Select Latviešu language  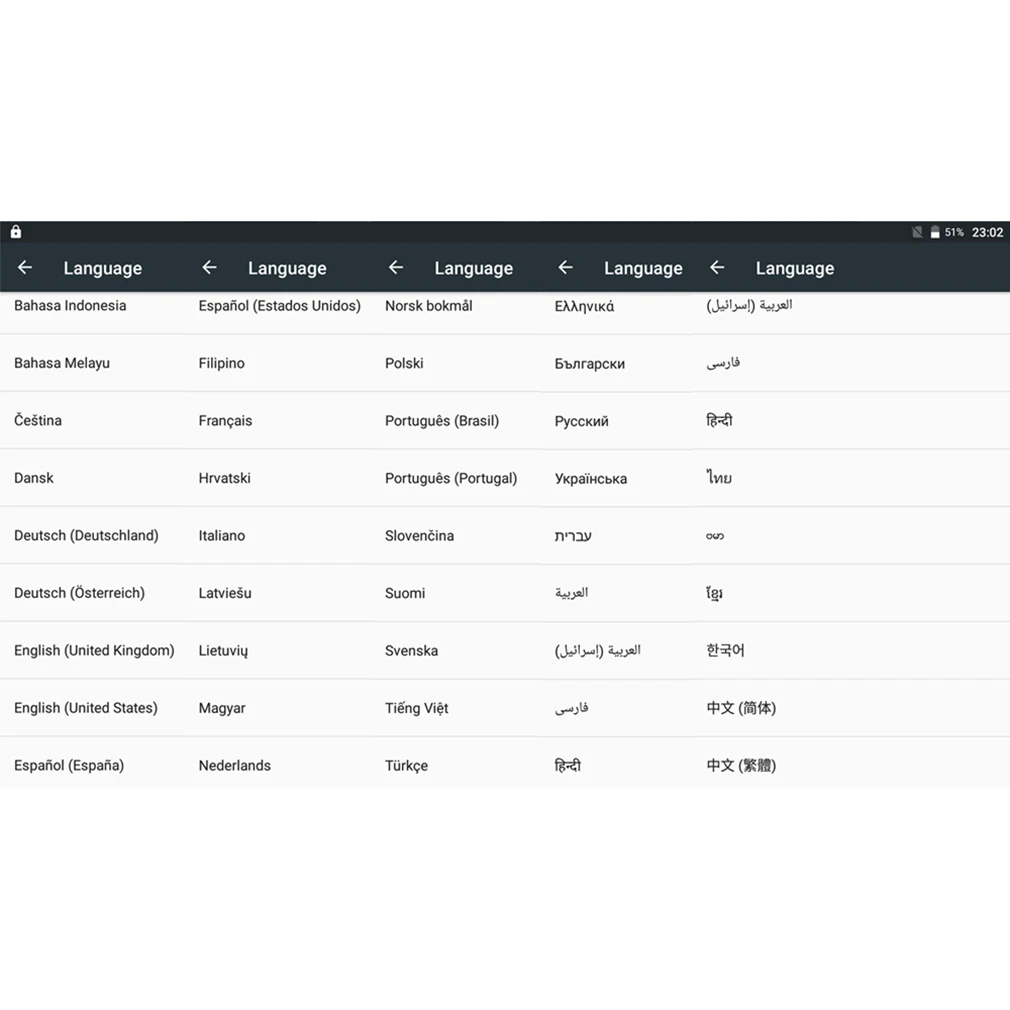[x=225, y=593]
